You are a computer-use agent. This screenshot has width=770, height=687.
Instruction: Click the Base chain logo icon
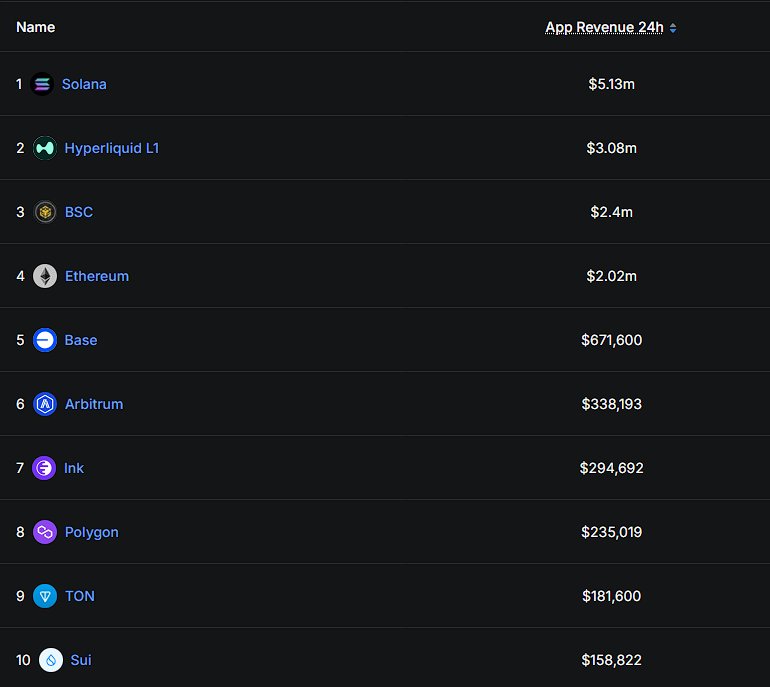[x=45, y=340]
